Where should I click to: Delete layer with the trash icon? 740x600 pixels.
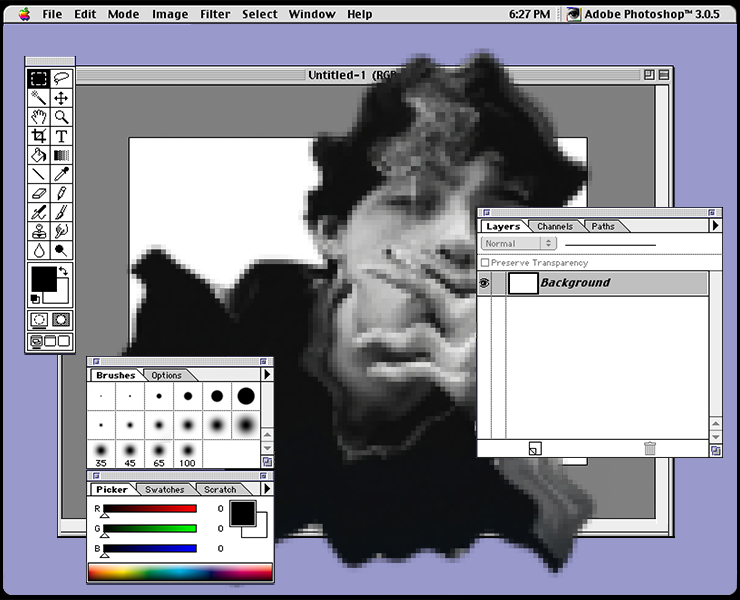(x=650, y=449)
